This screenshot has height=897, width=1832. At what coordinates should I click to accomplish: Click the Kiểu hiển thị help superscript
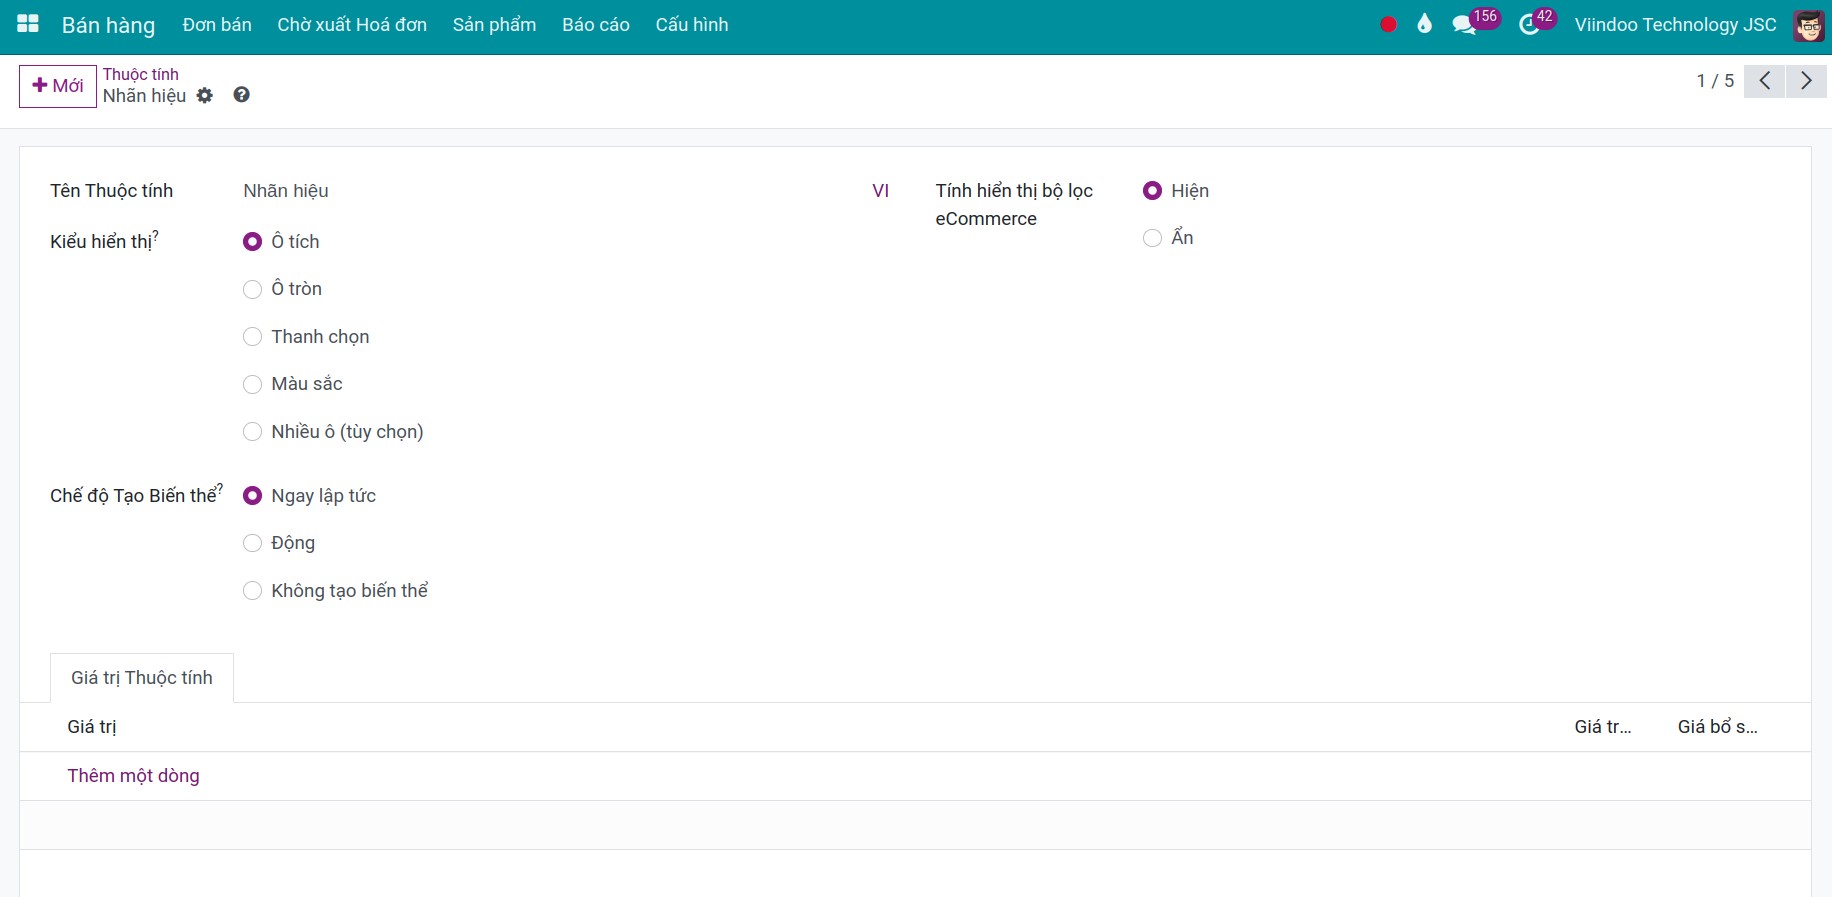coord(155,235)
